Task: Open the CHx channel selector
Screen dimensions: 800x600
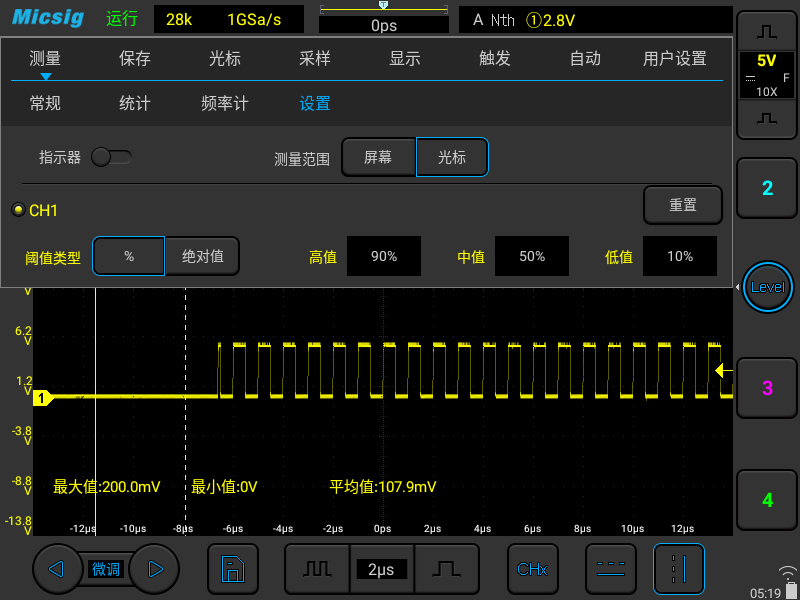Action: pos(532,569)
